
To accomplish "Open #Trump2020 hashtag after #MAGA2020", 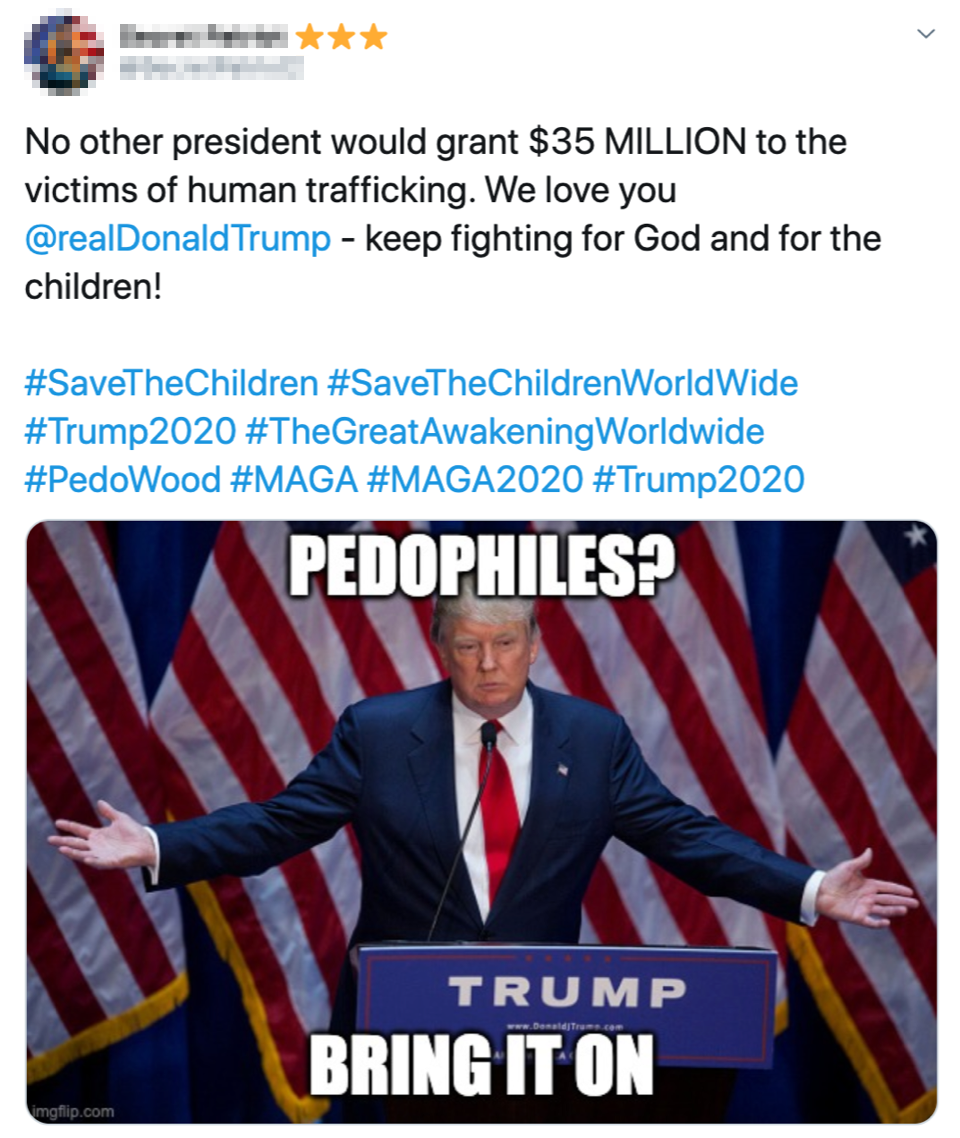I will click(x=699, y=480).
